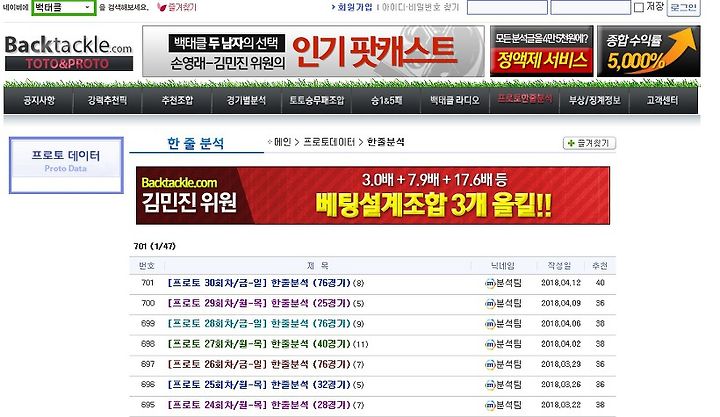The height and width of the screenshot is (417, 720).
Task: Open the 프로토한줄분석 menu
Action: click(525, 98)
